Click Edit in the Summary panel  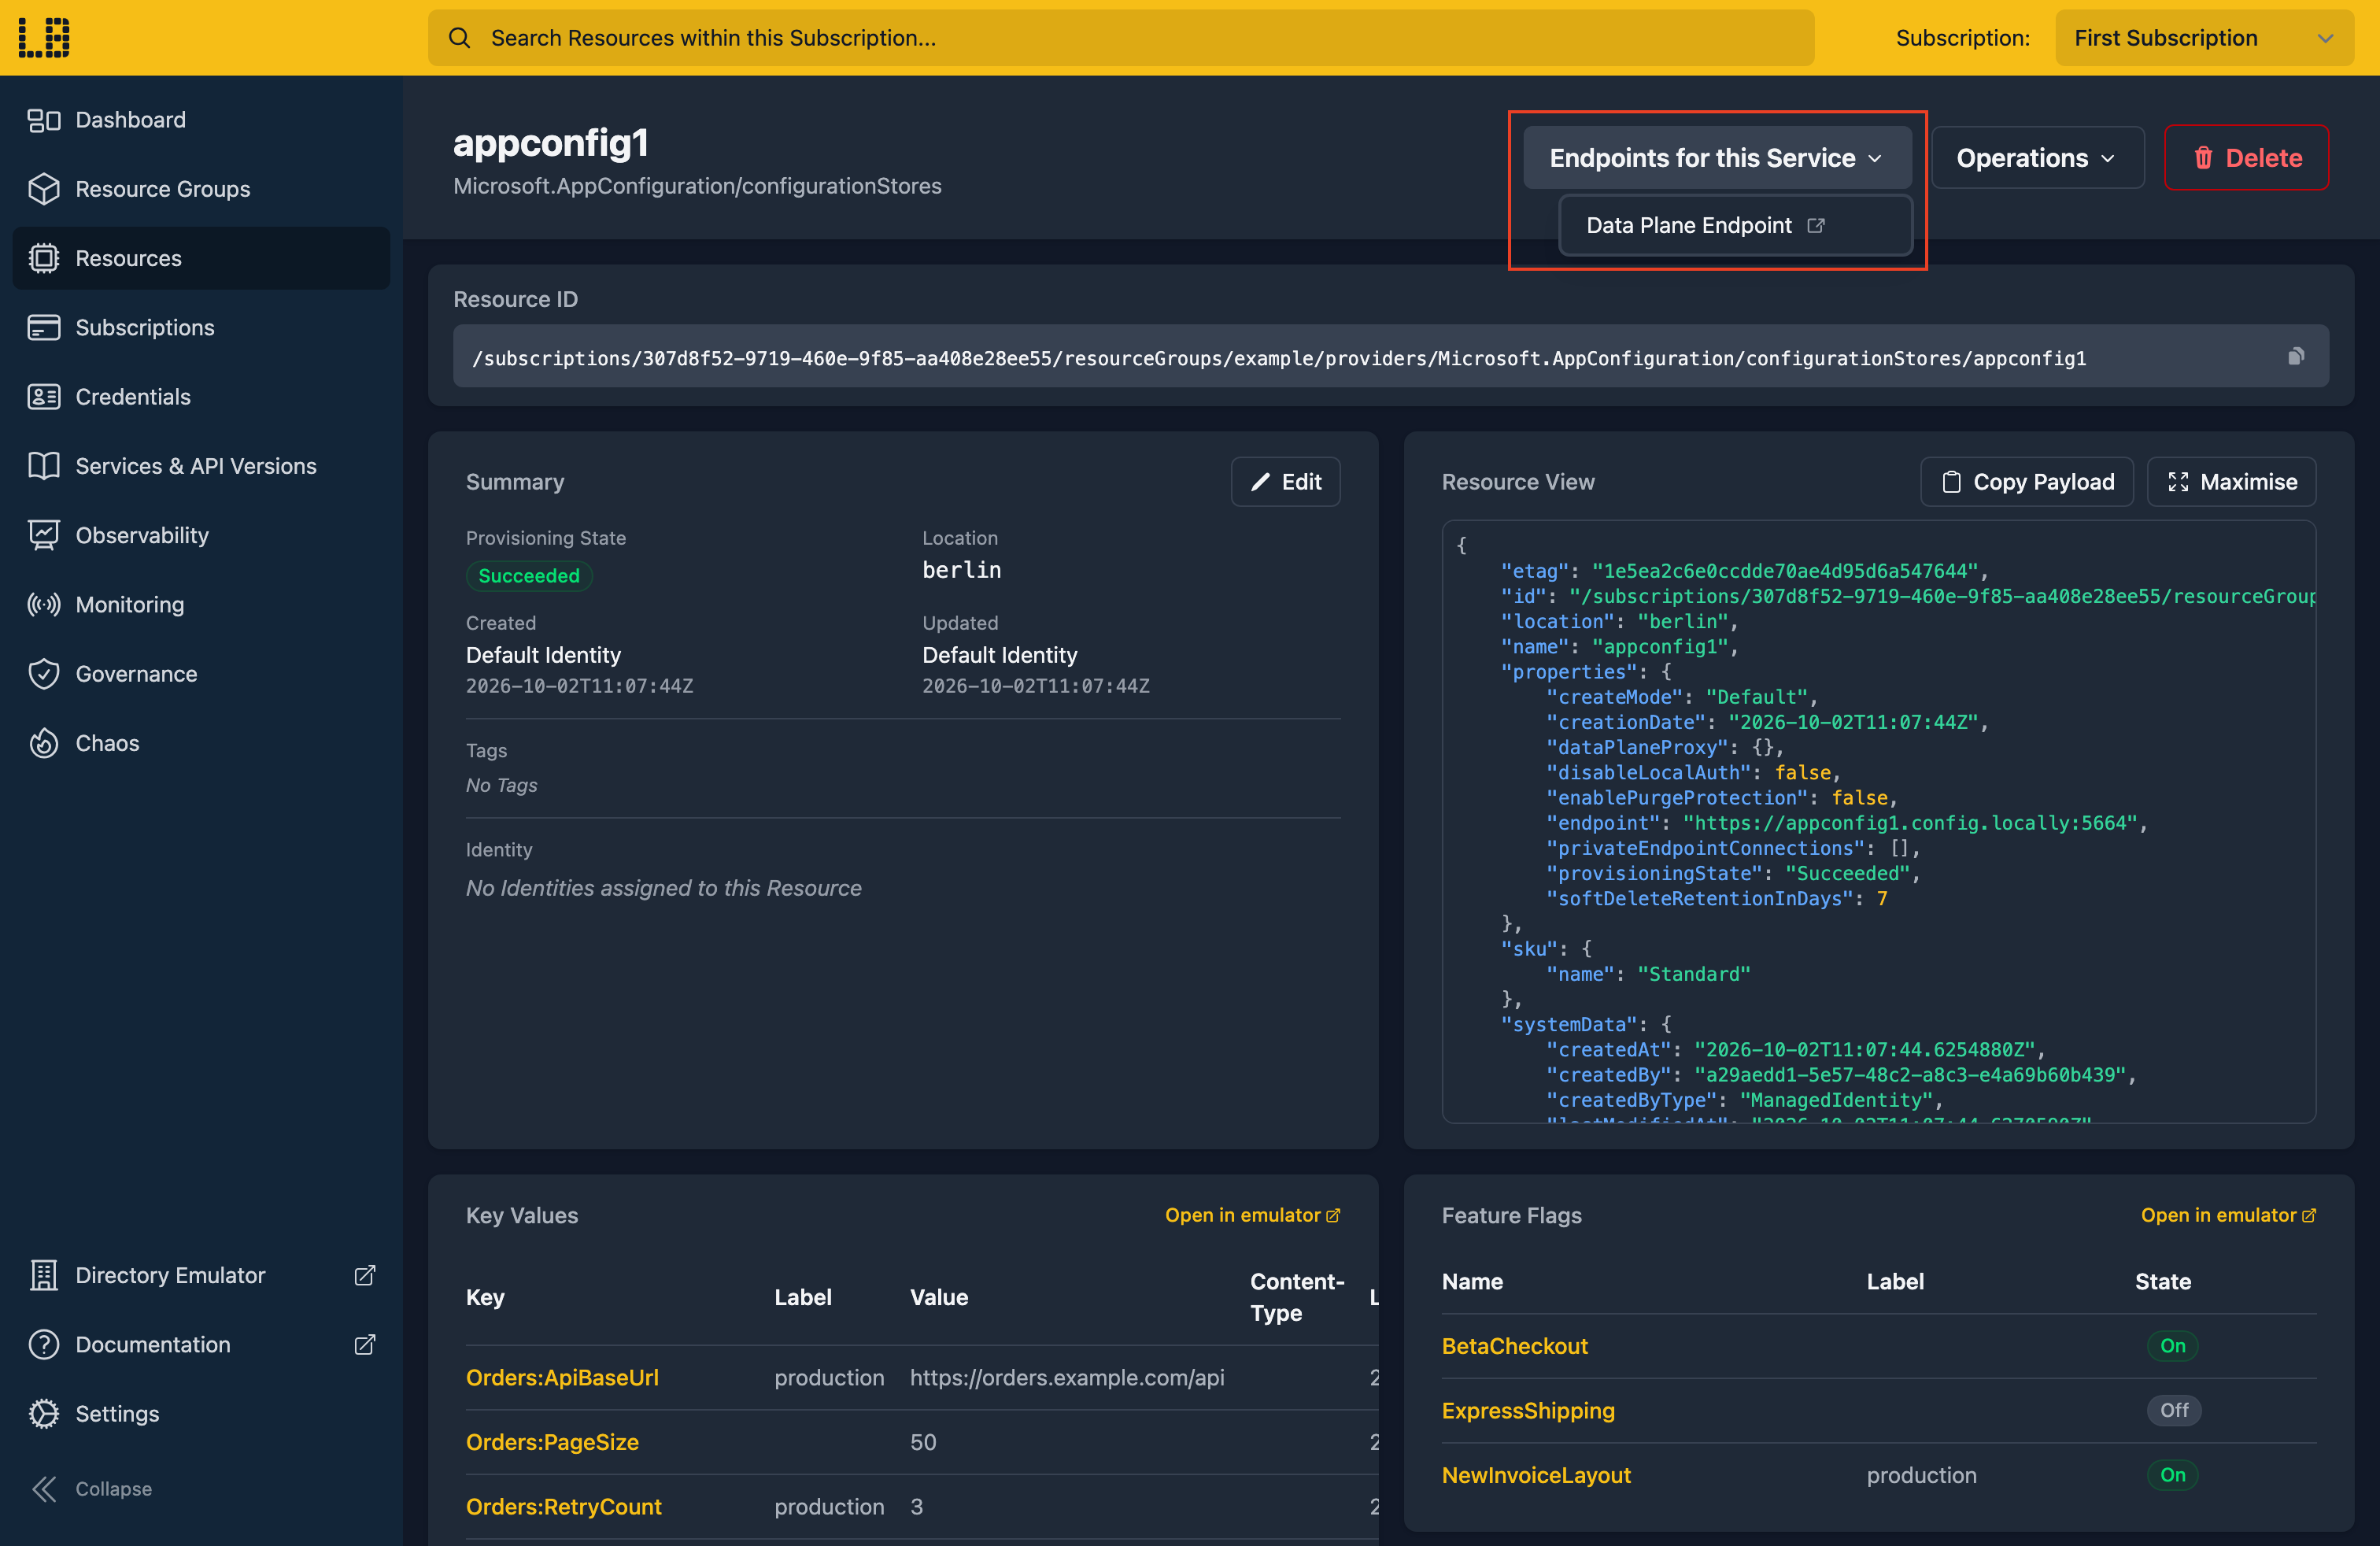click(x=1285, y=482)
